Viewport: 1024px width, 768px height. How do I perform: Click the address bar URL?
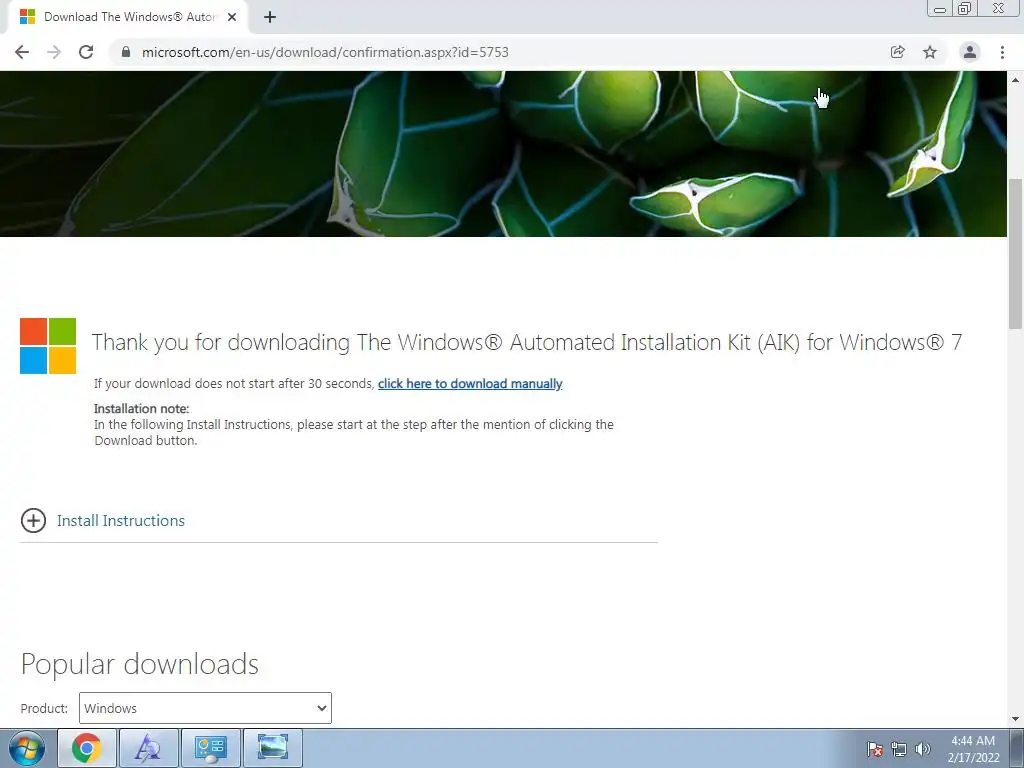click(325, 52)
